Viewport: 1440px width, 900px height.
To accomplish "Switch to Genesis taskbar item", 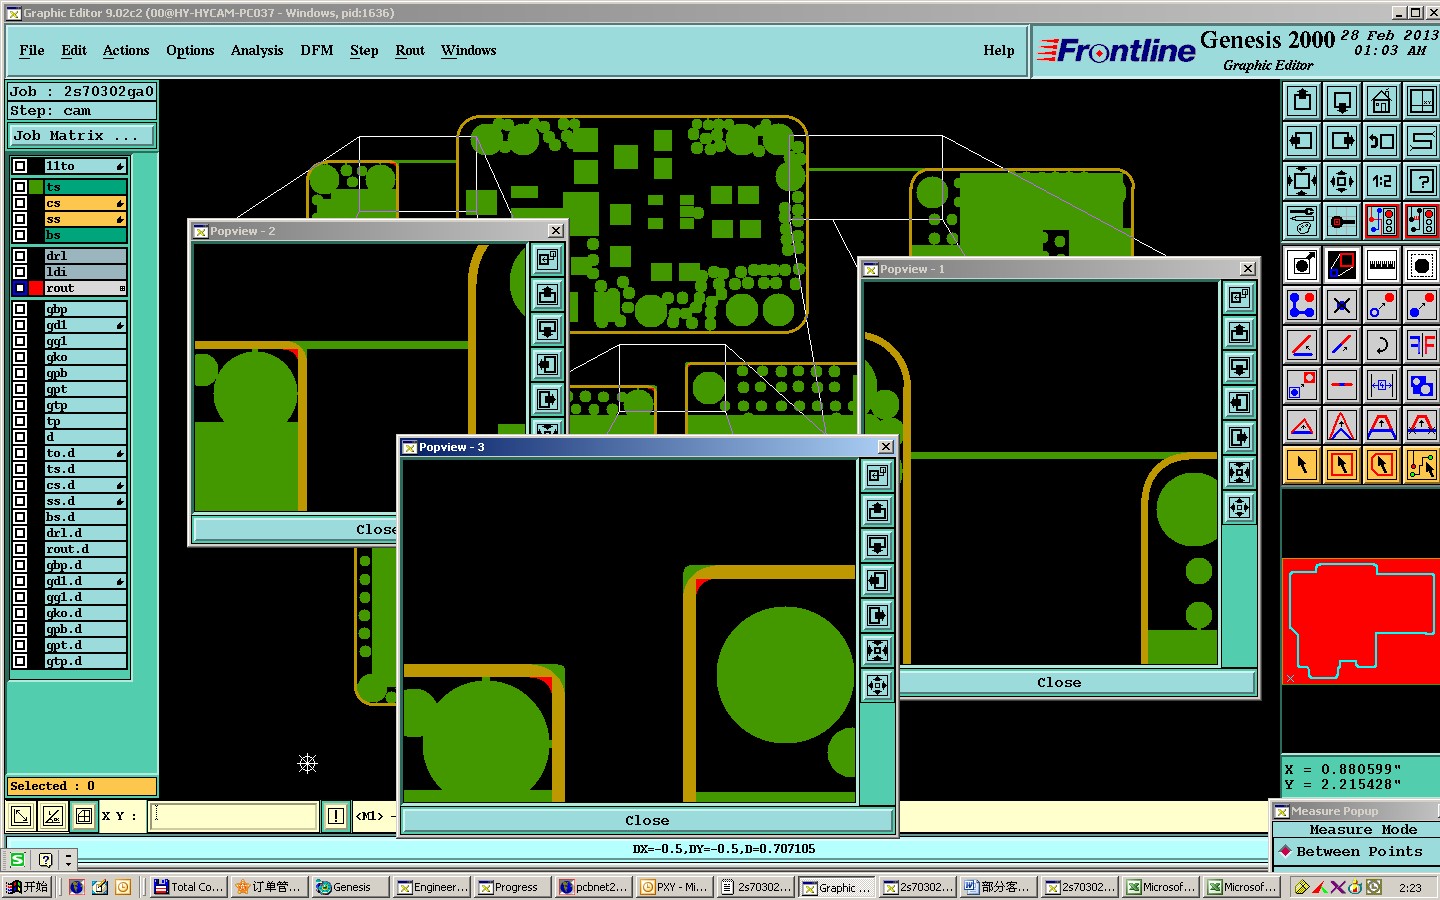I will click(350, 887).
